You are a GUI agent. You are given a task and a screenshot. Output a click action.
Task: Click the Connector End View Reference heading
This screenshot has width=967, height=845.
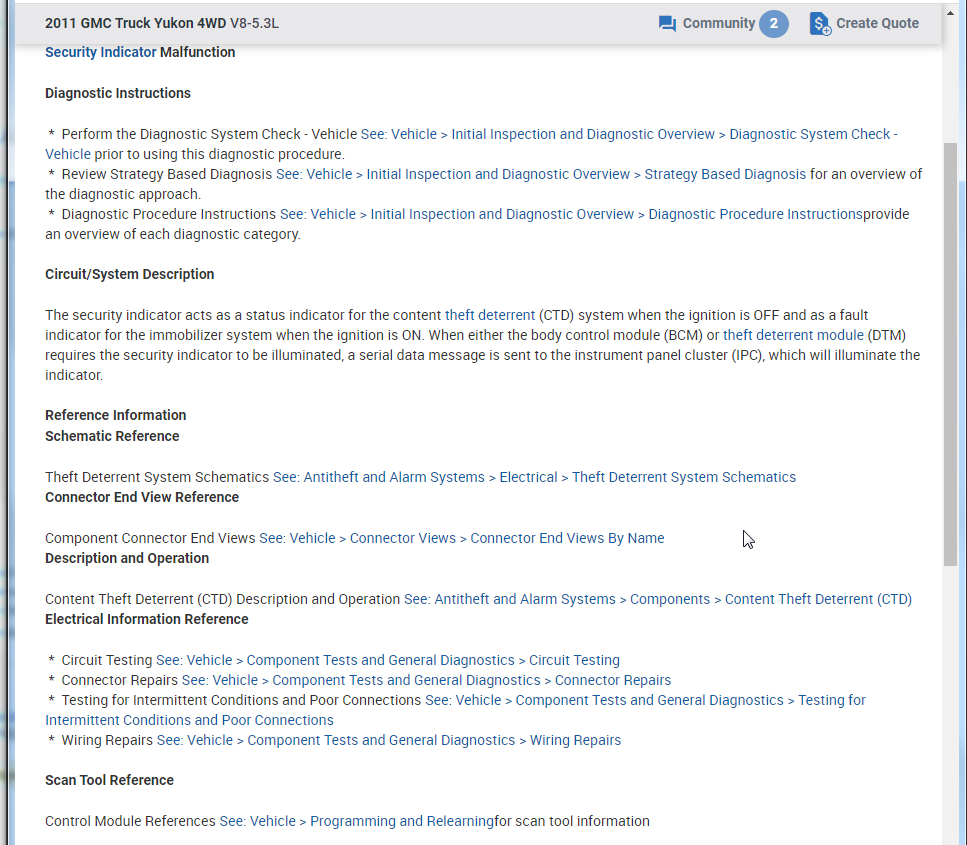142,497
